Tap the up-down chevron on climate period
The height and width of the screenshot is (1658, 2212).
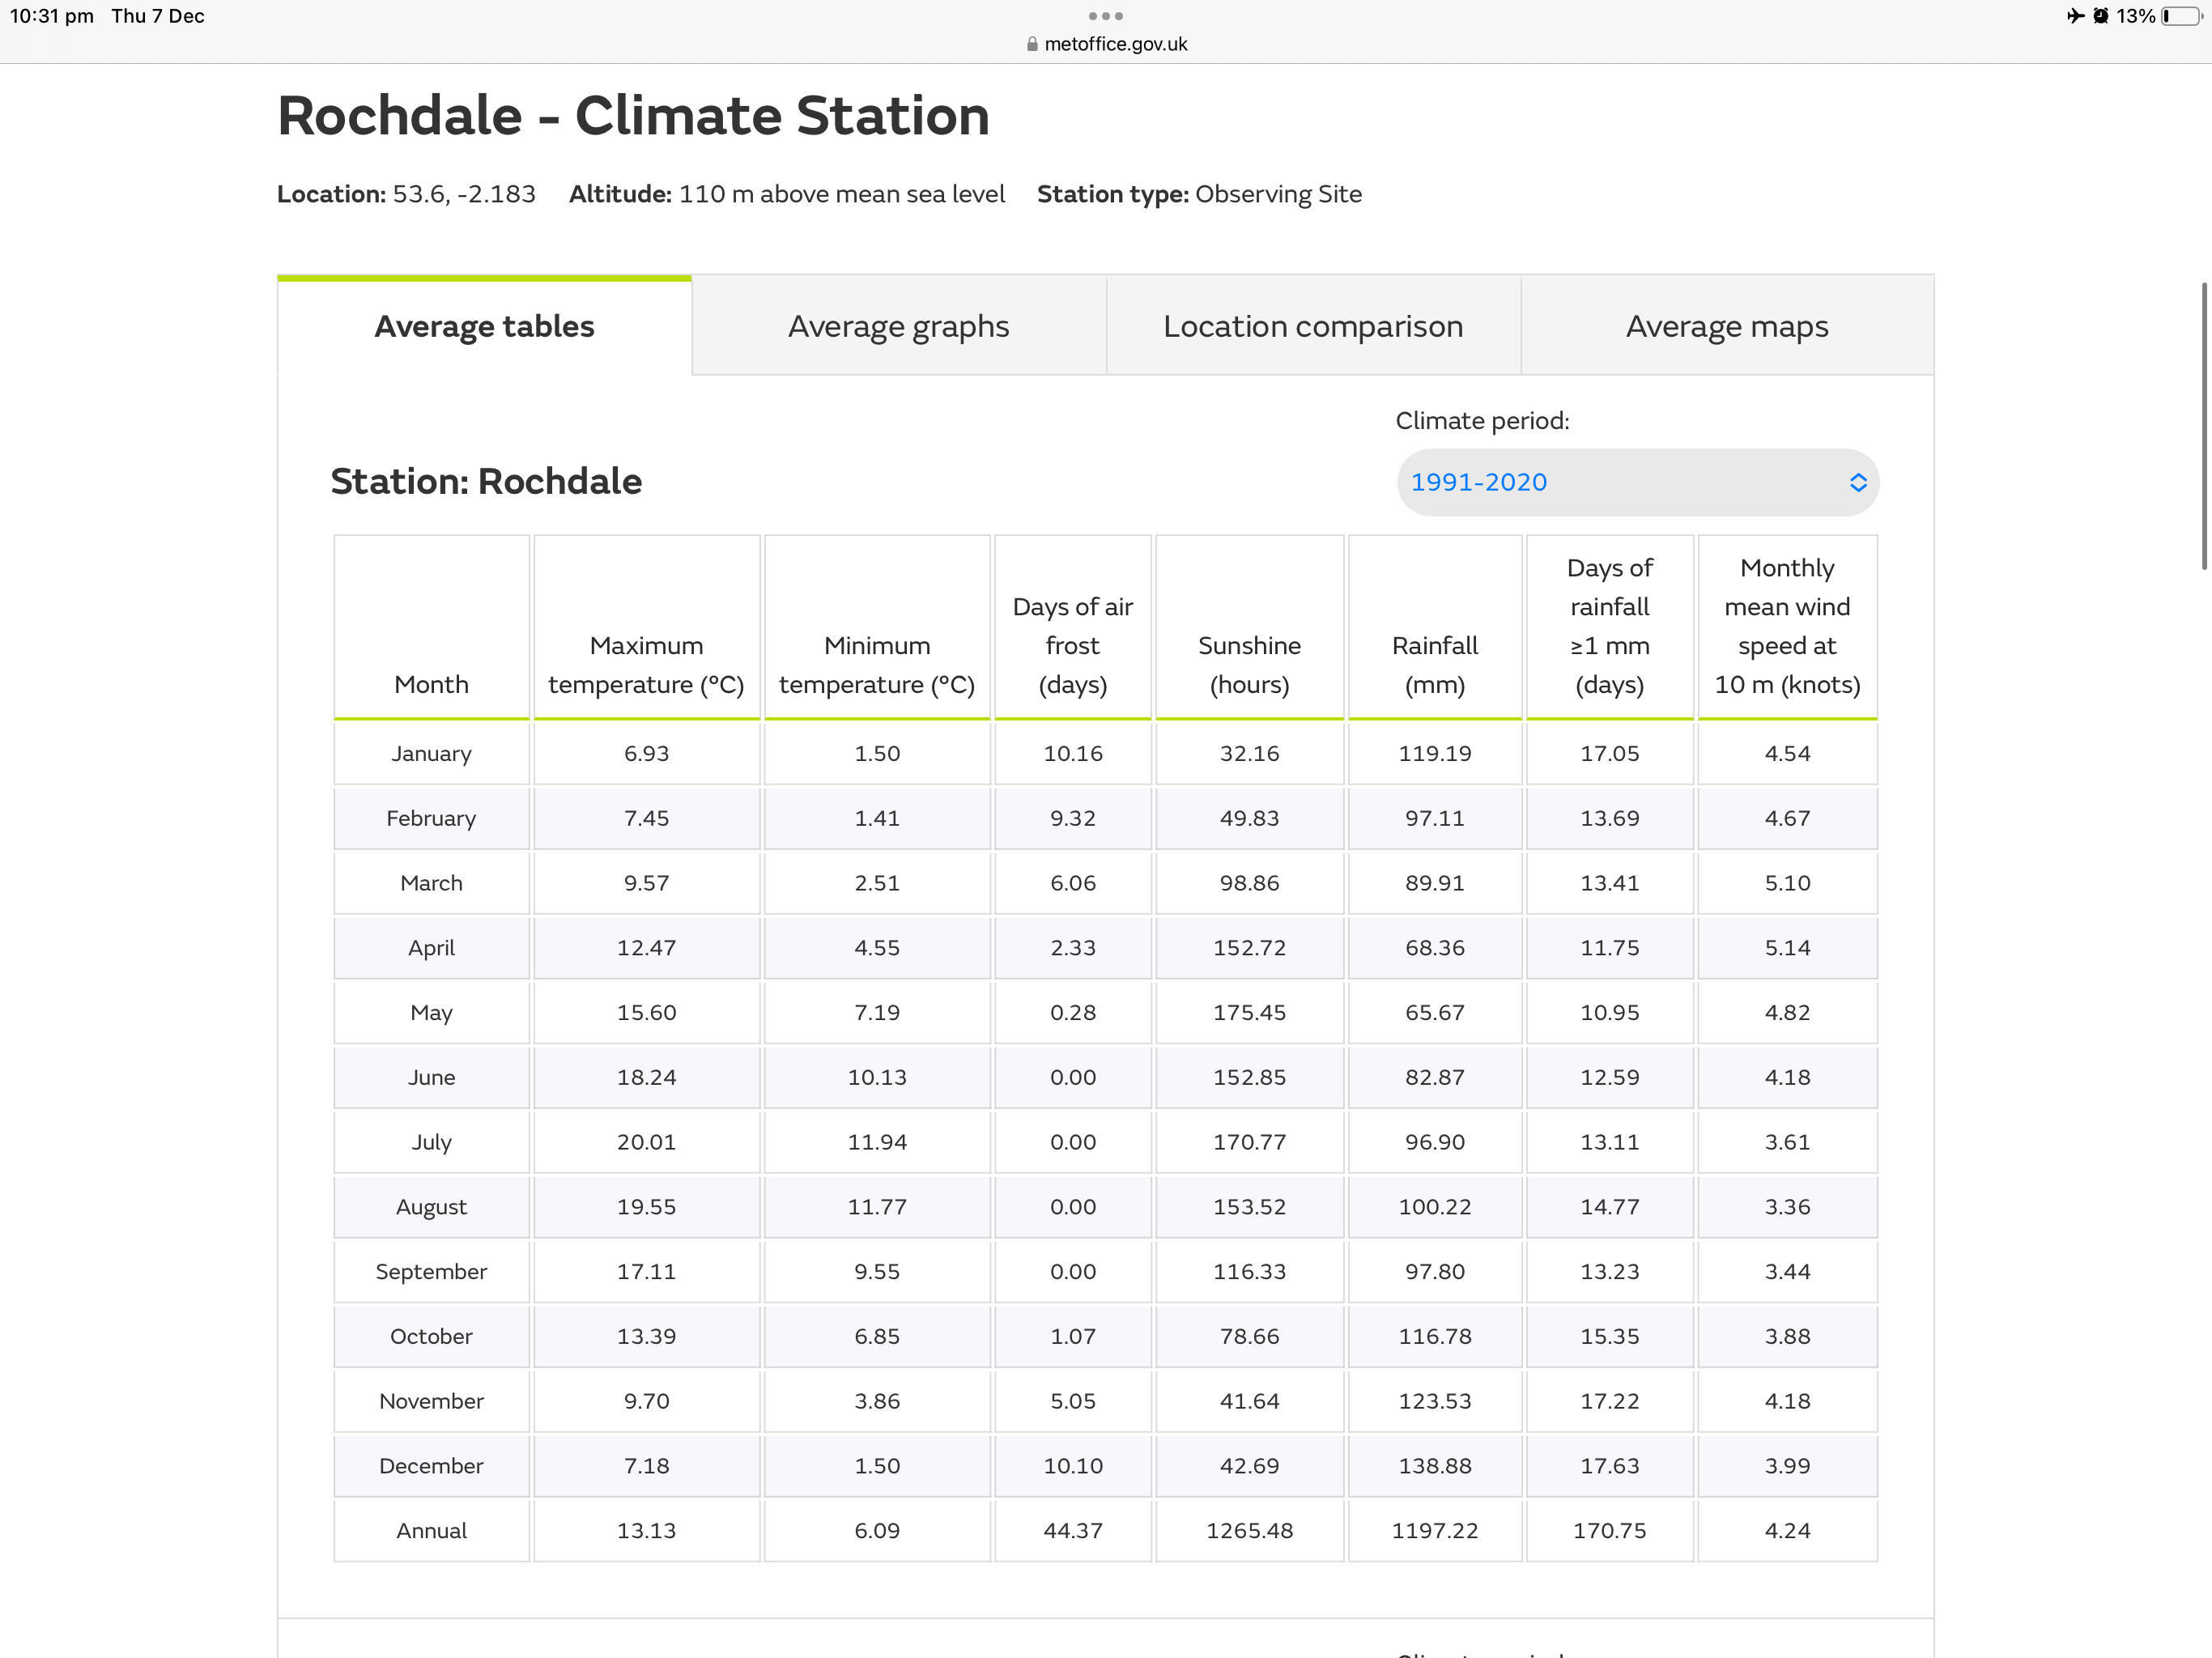tap(1857, 483)
